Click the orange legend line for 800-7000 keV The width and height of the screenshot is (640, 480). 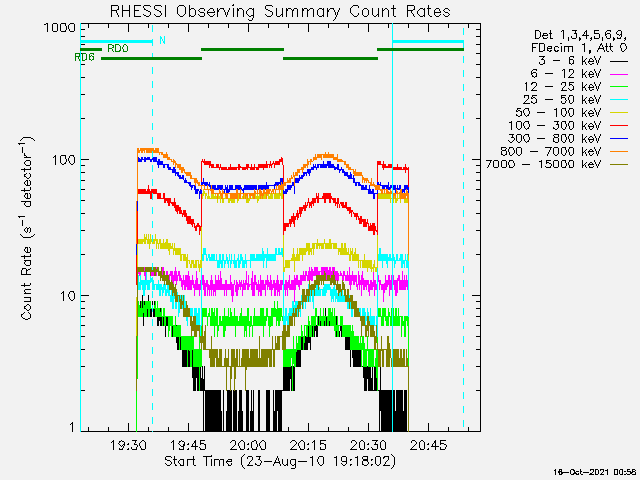coord(619,152)
